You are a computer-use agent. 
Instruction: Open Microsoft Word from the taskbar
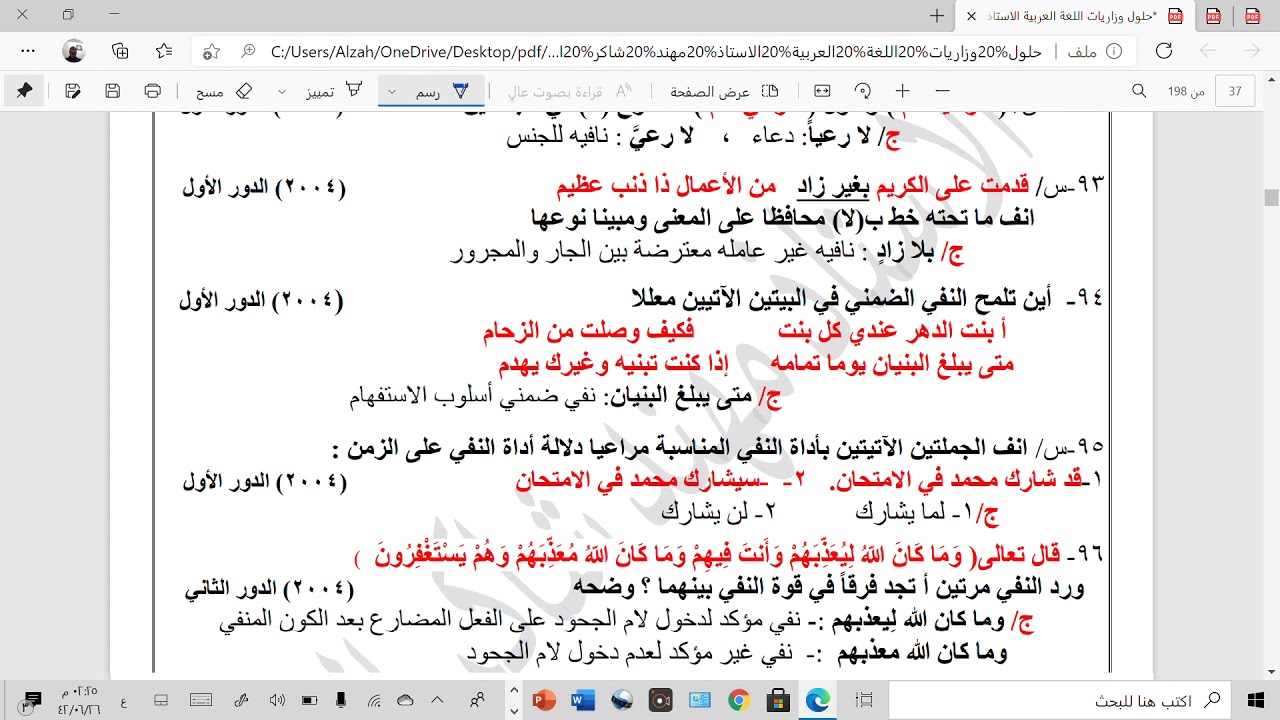[583, 700]
